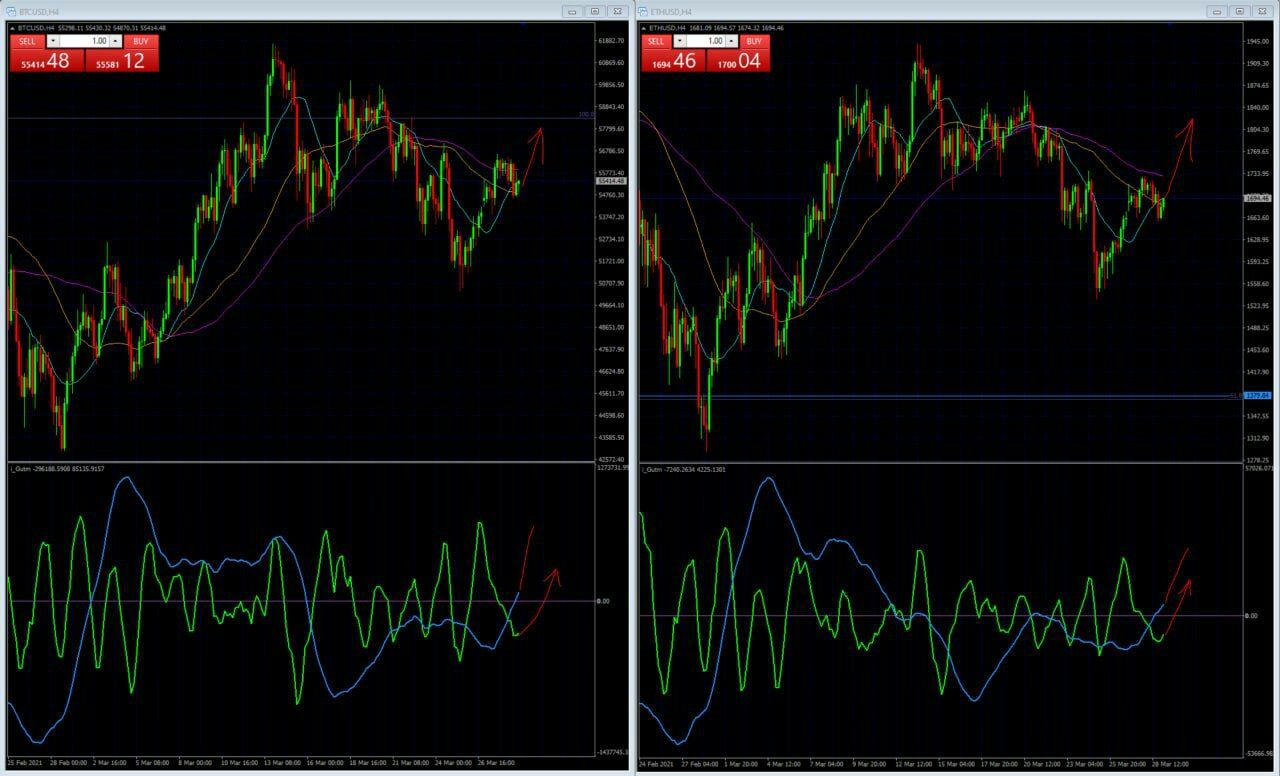Image resolution: width=1280 pixels, height=776 pixels.
Task: Click the 1278.25 price scale label
Action: click(x=1257, y=459)
